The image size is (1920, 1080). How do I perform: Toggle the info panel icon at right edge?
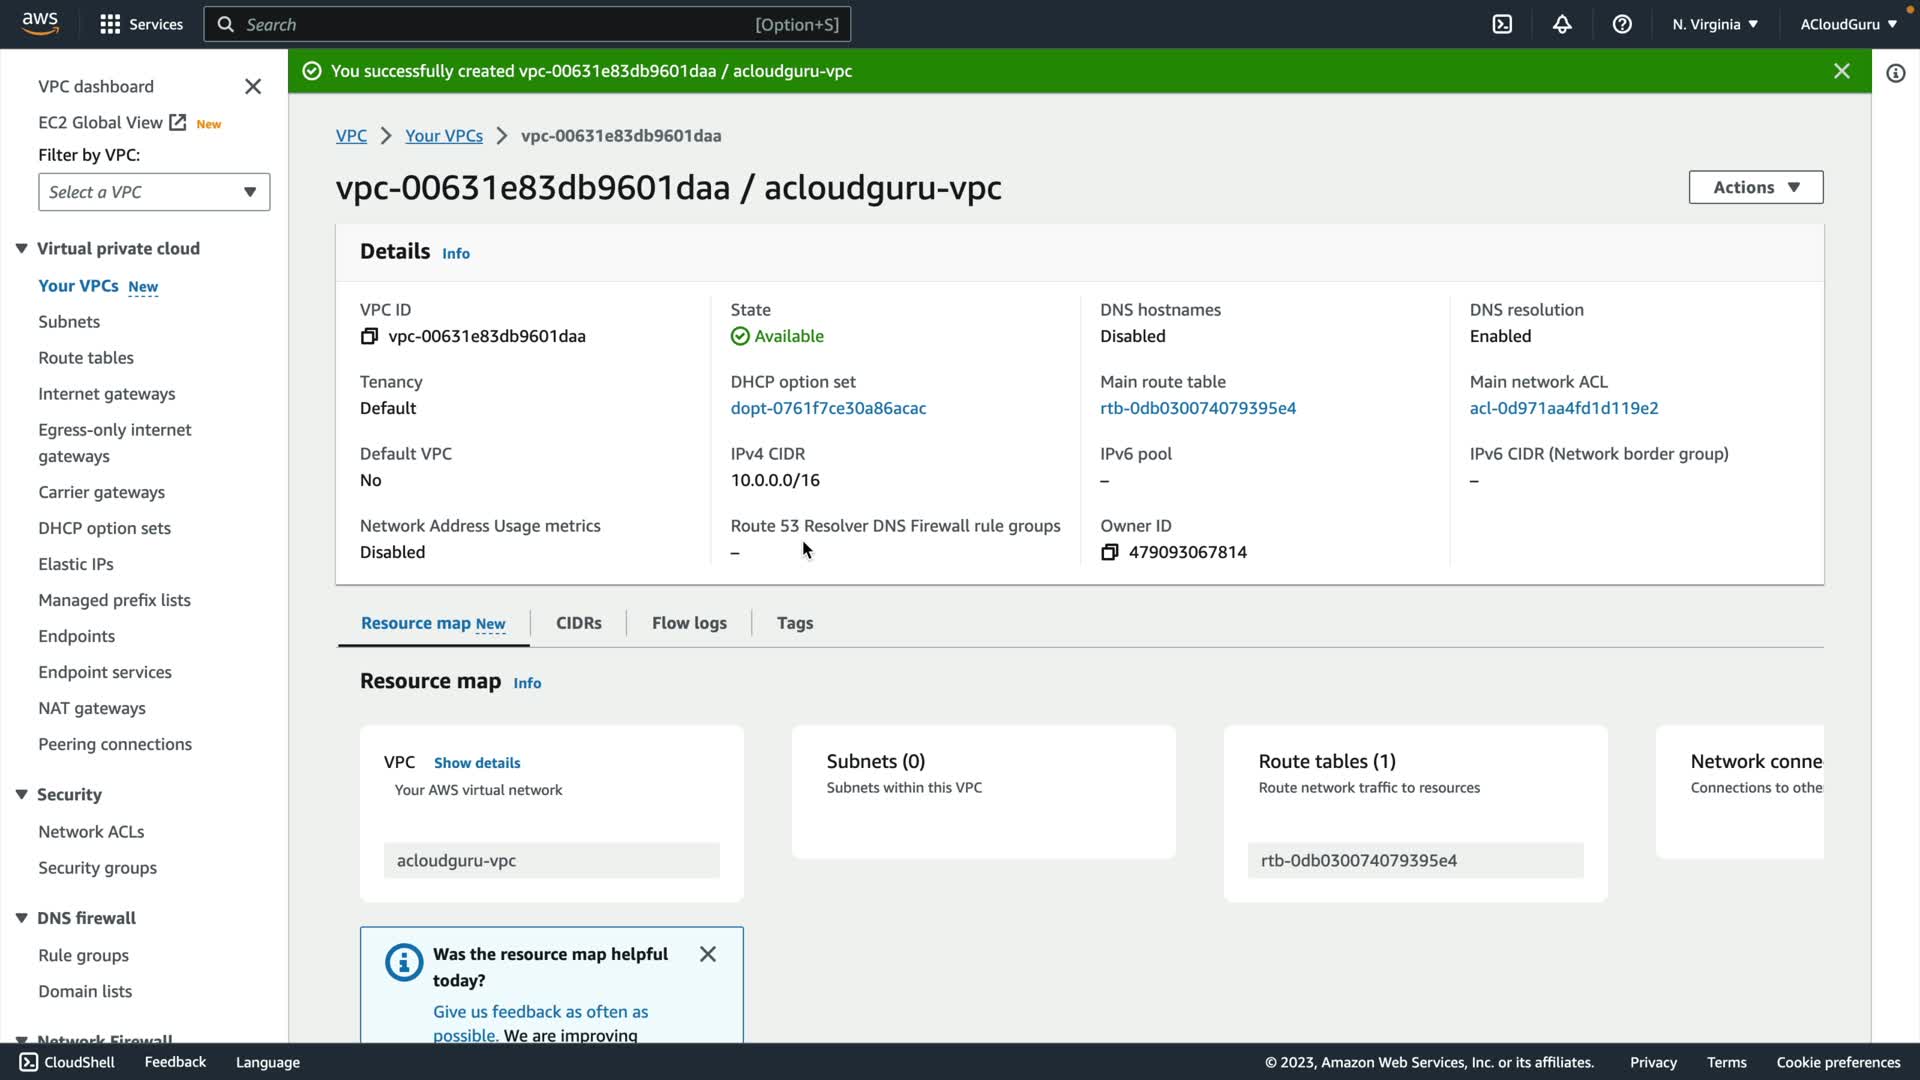[x=1895, y=73]
